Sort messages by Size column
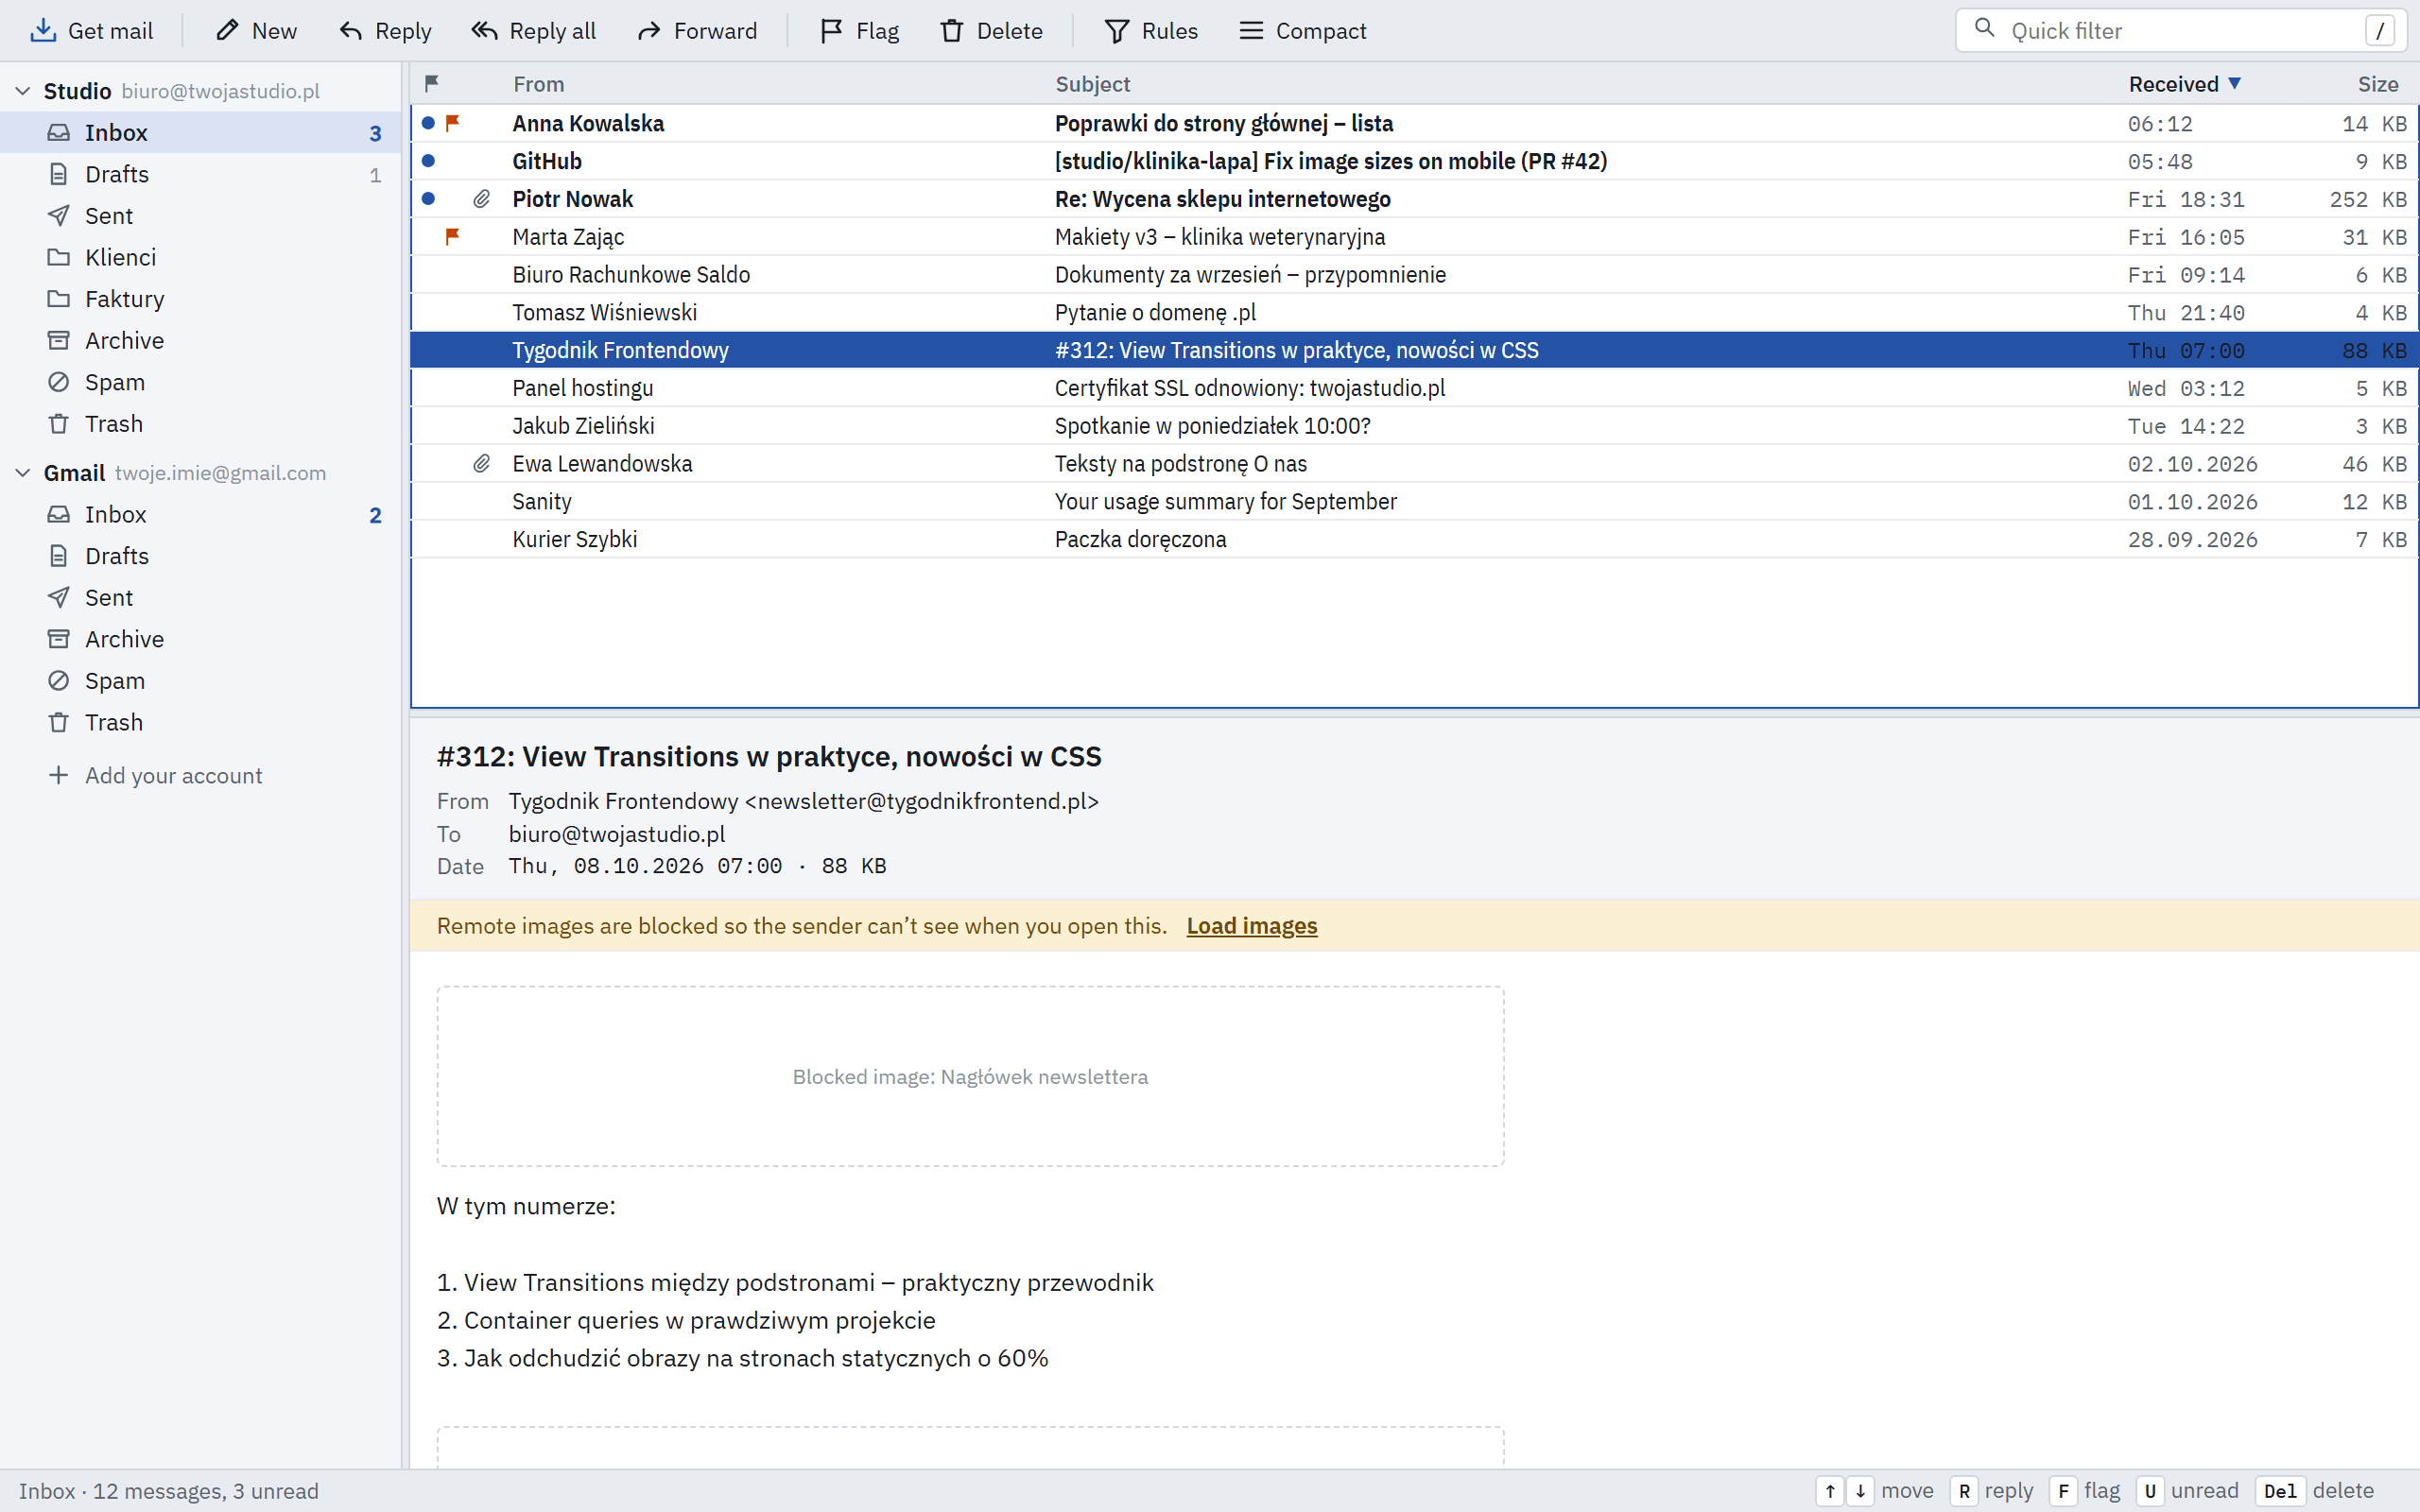 coord(2378,84)
